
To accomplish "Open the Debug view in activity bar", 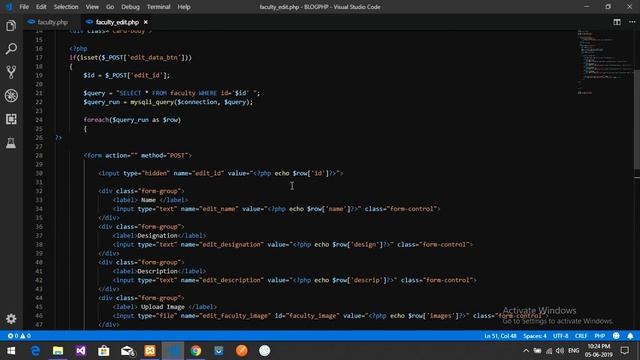I will (x=11, y=96).
